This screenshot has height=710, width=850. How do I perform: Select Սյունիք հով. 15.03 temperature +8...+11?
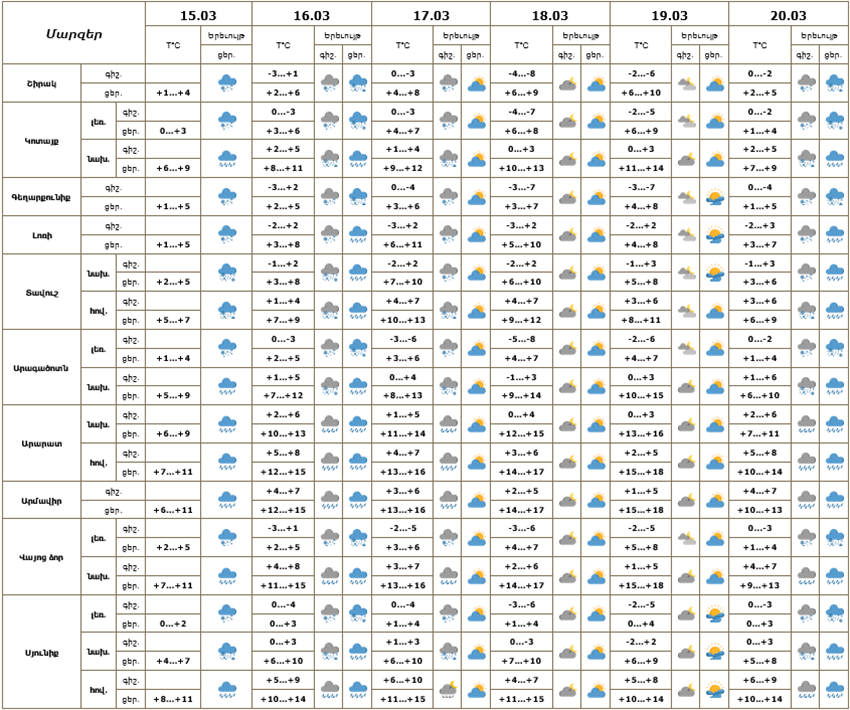174,698
